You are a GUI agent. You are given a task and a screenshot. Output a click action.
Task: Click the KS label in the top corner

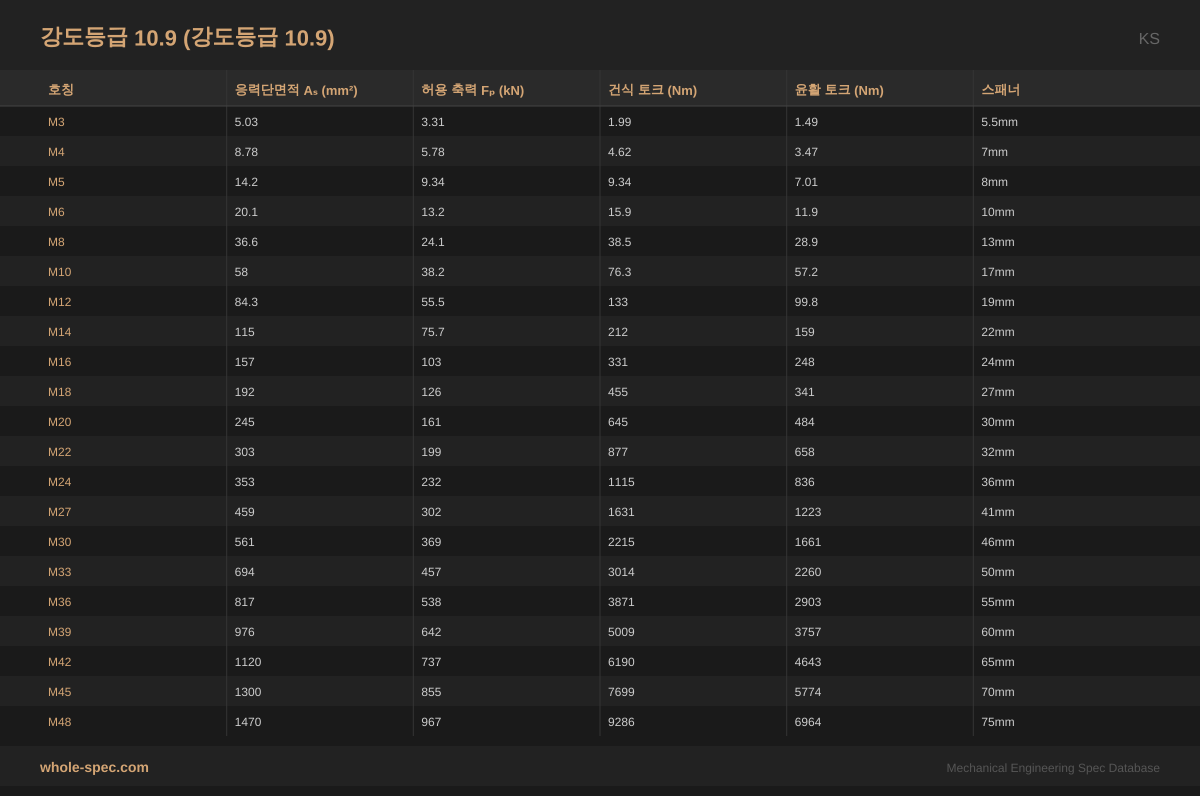click(x=1148, y=39)
